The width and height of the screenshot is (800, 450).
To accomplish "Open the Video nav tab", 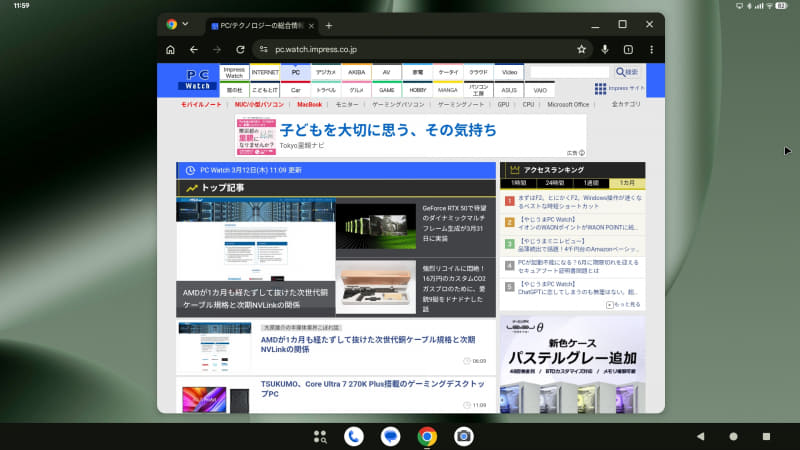I will [509, 72].
